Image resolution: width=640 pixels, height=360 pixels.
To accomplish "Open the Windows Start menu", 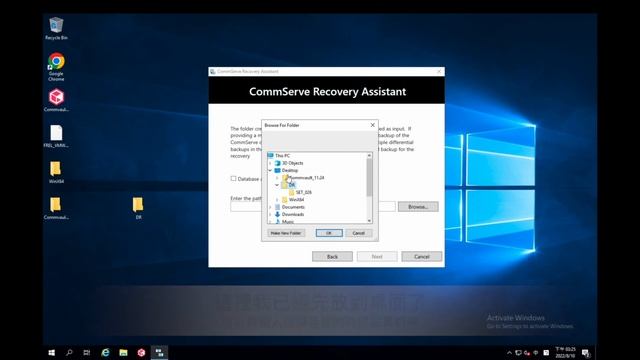I will point(51,353).
